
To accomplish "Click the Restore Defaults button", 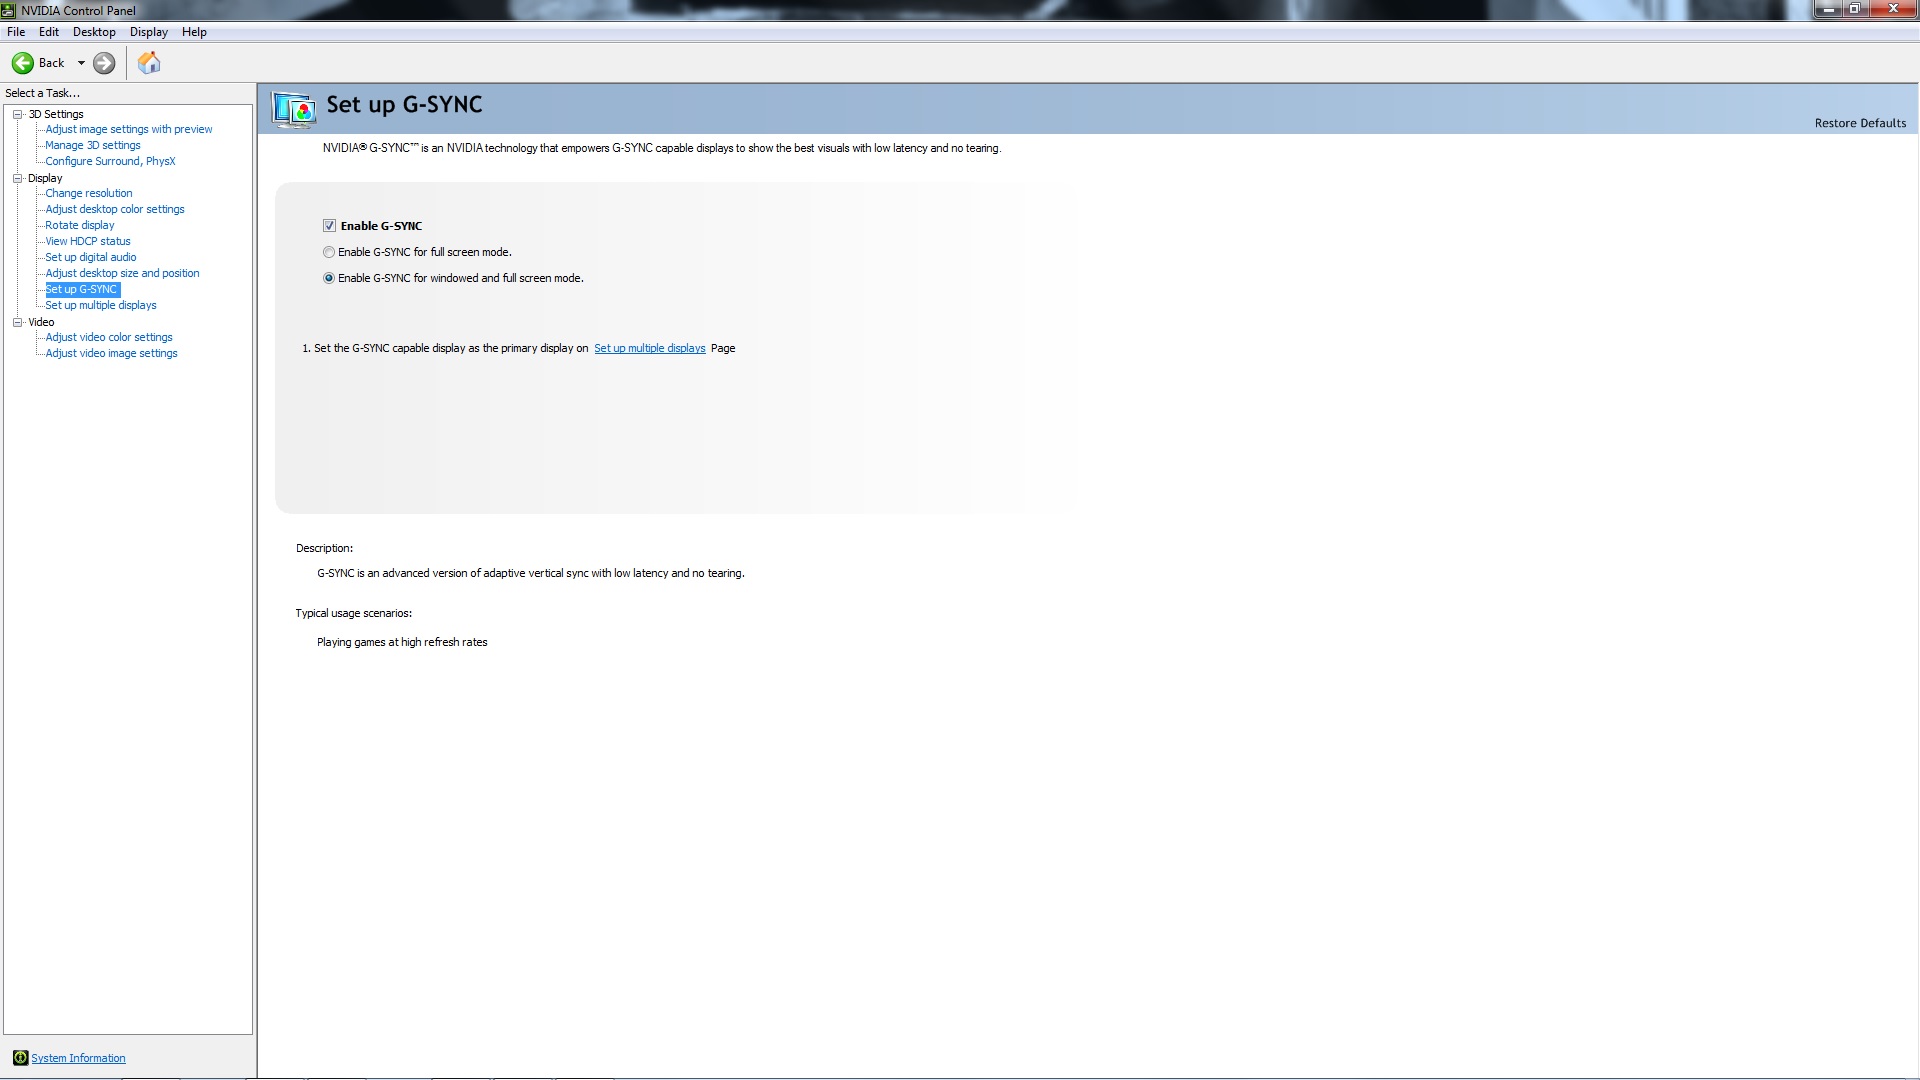I will click(x=1860, y=123).
